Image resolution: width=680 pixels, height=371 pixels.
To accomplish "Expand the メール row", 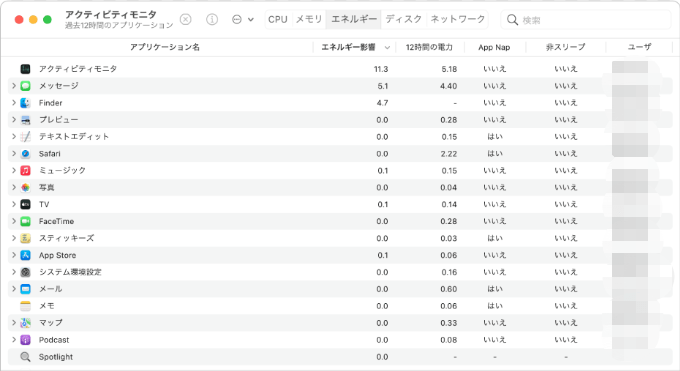I will 13,289.
